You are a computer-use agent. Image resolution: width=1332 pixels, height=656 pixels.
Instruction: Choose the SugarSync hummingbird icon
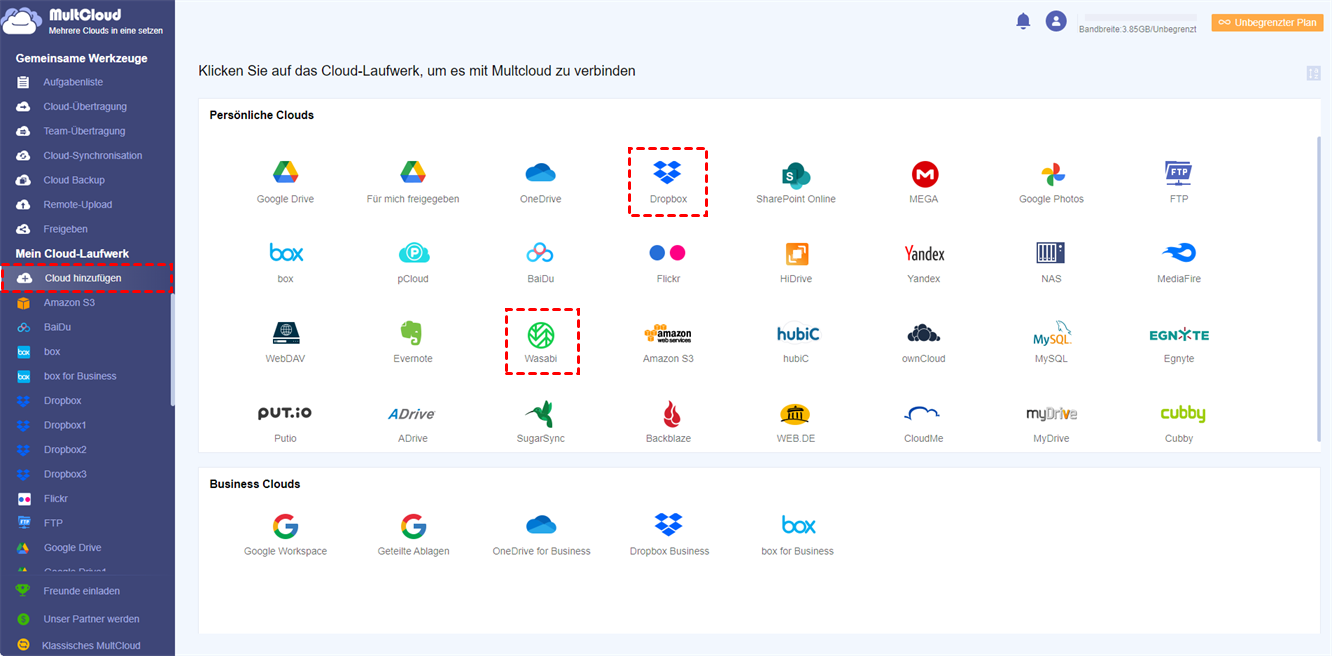[540, 413]
